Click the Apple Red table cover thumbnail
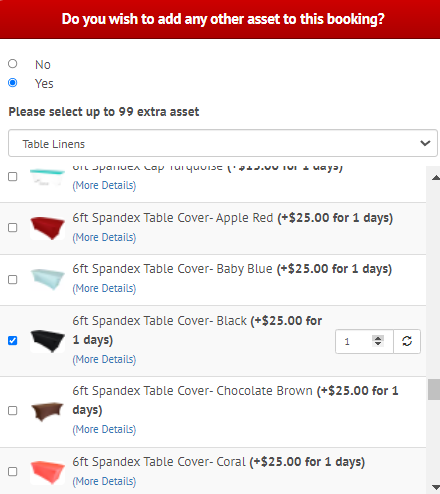 47,228
